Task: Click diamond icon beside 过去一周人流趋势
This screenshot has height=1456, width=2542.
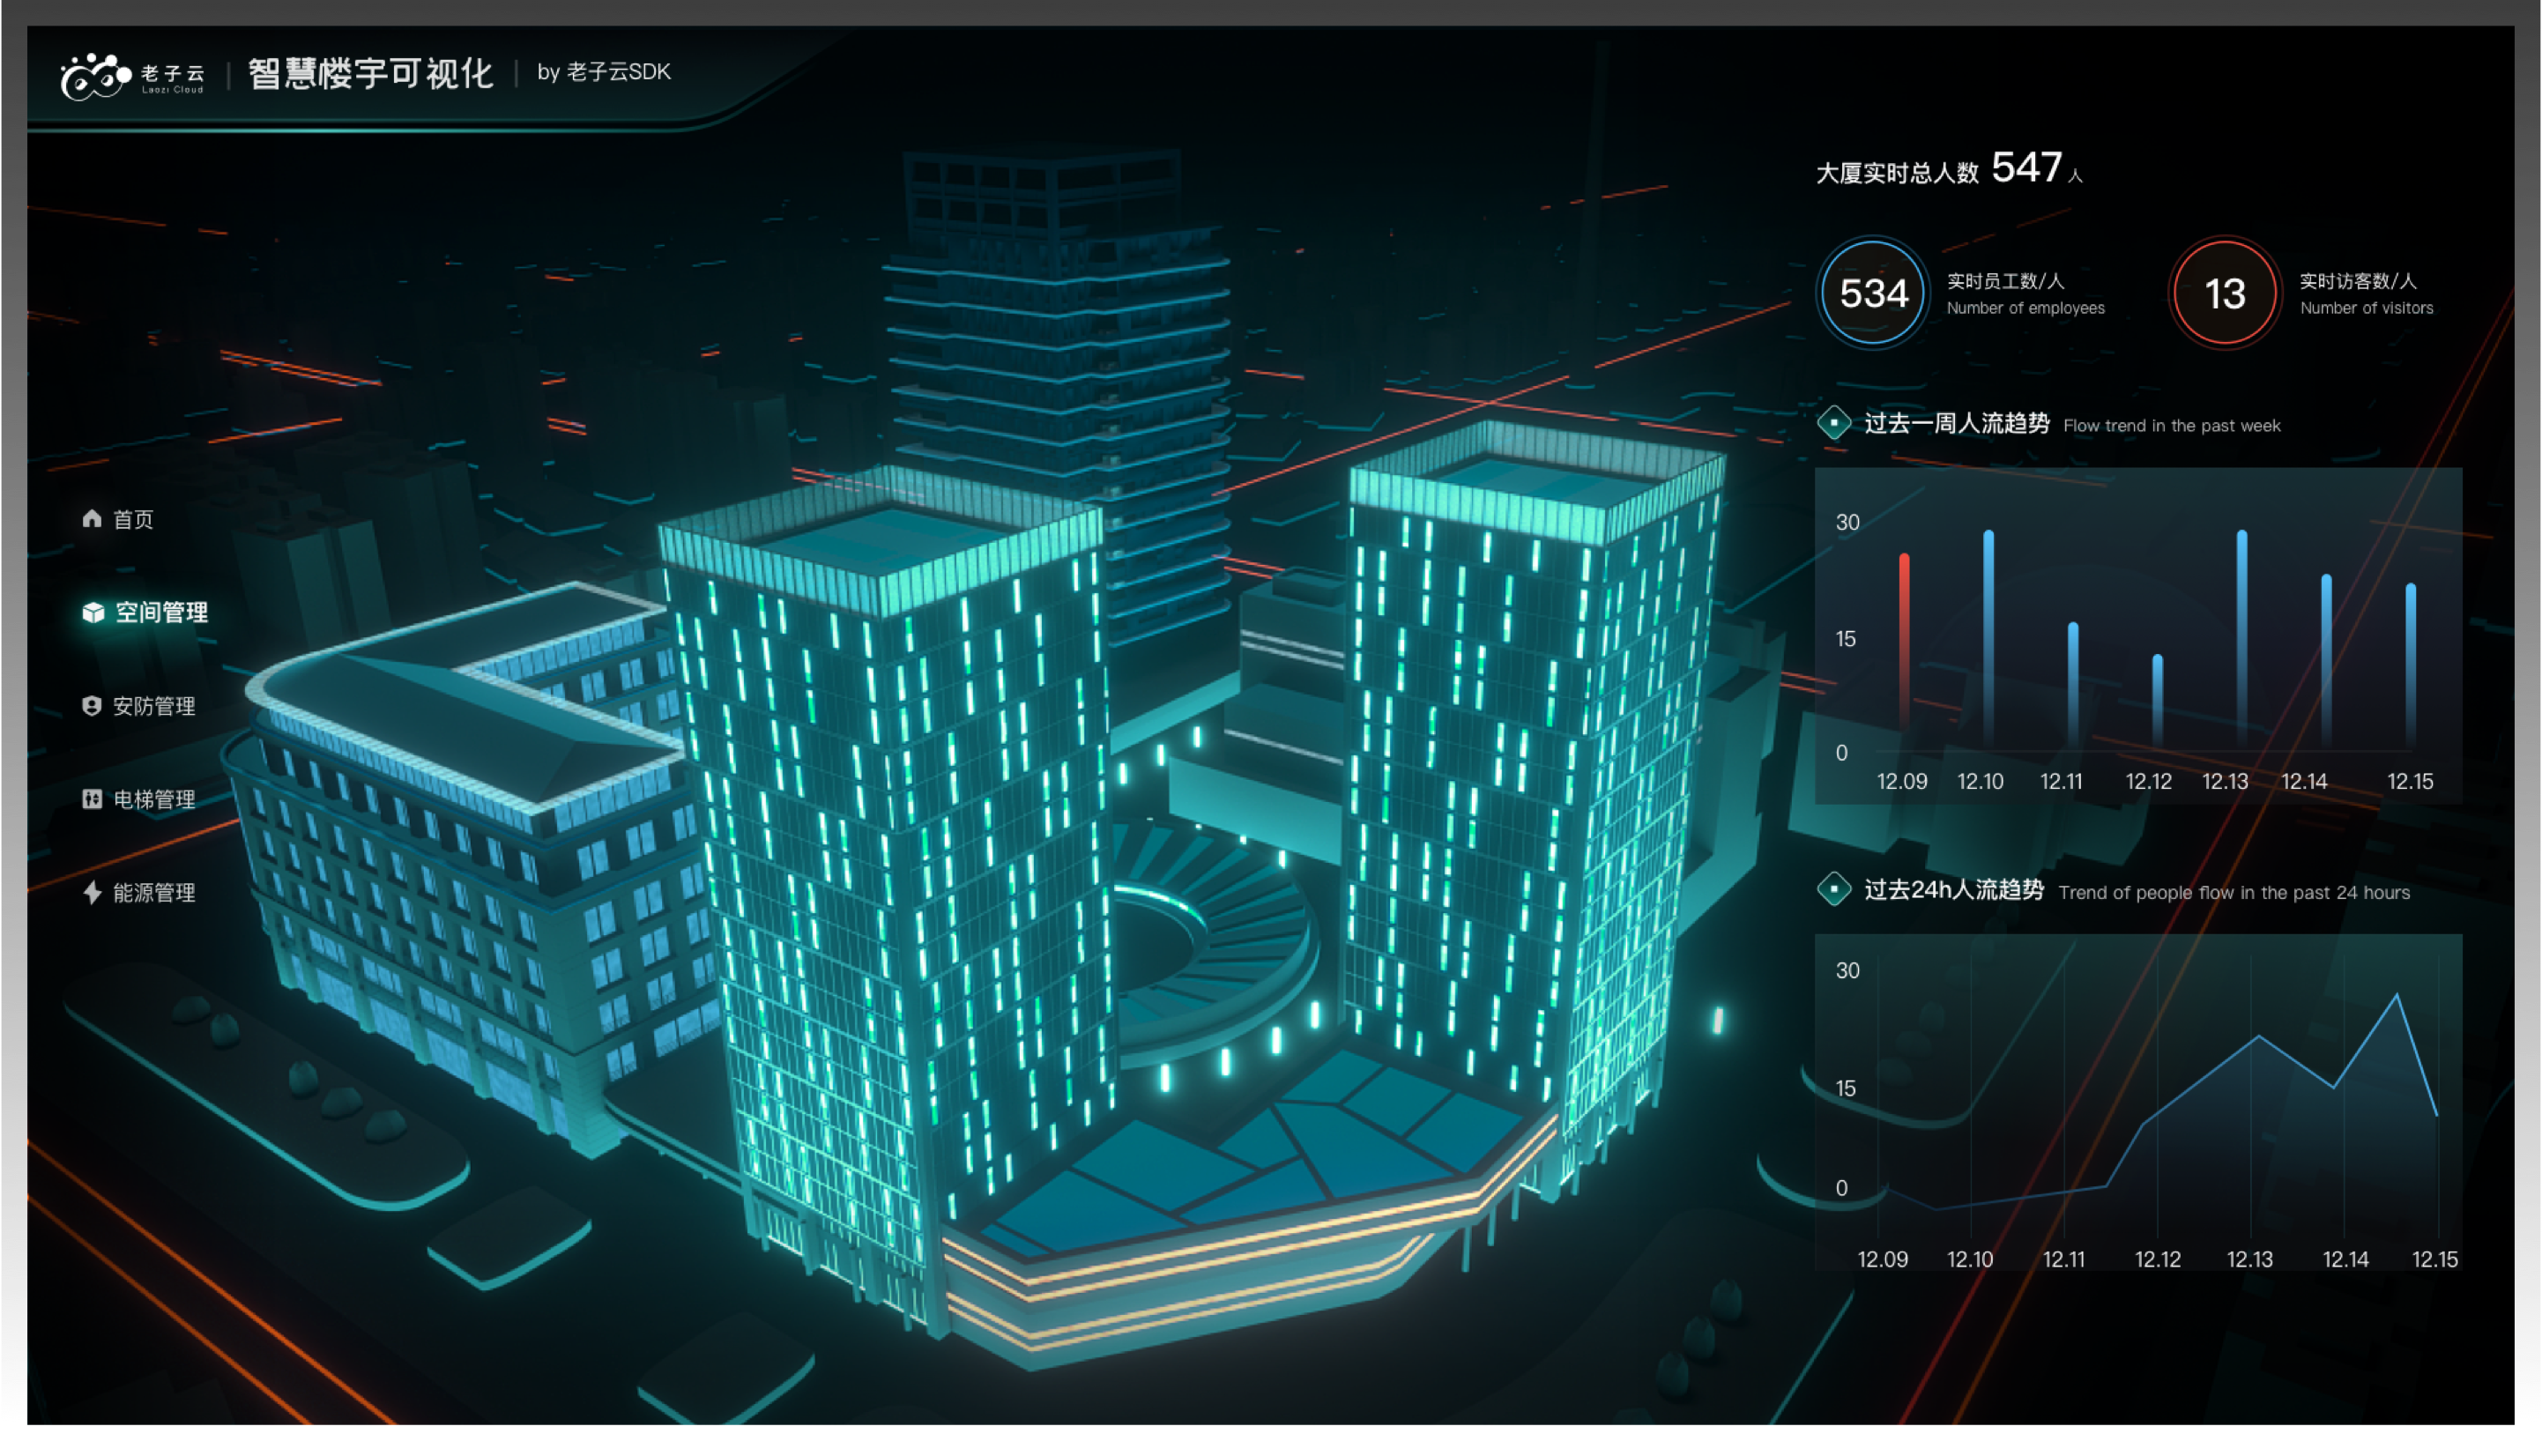Action: (1833, 423)
